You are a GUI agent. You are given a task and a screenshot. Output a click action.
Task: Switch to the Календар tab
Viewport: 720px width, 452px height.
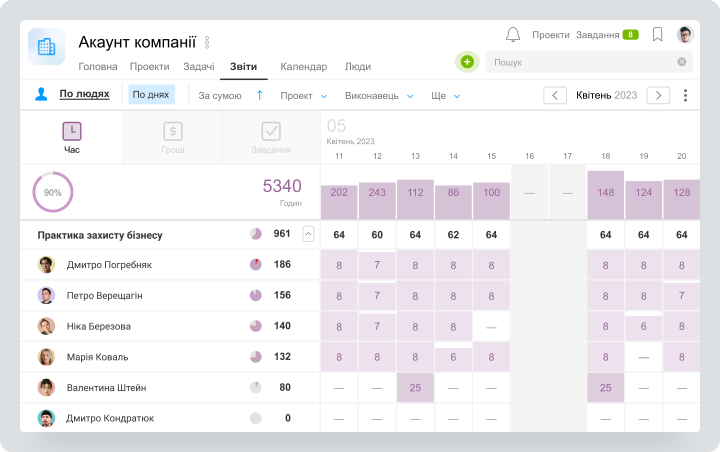pyautogui.click(x=304, y=67)
